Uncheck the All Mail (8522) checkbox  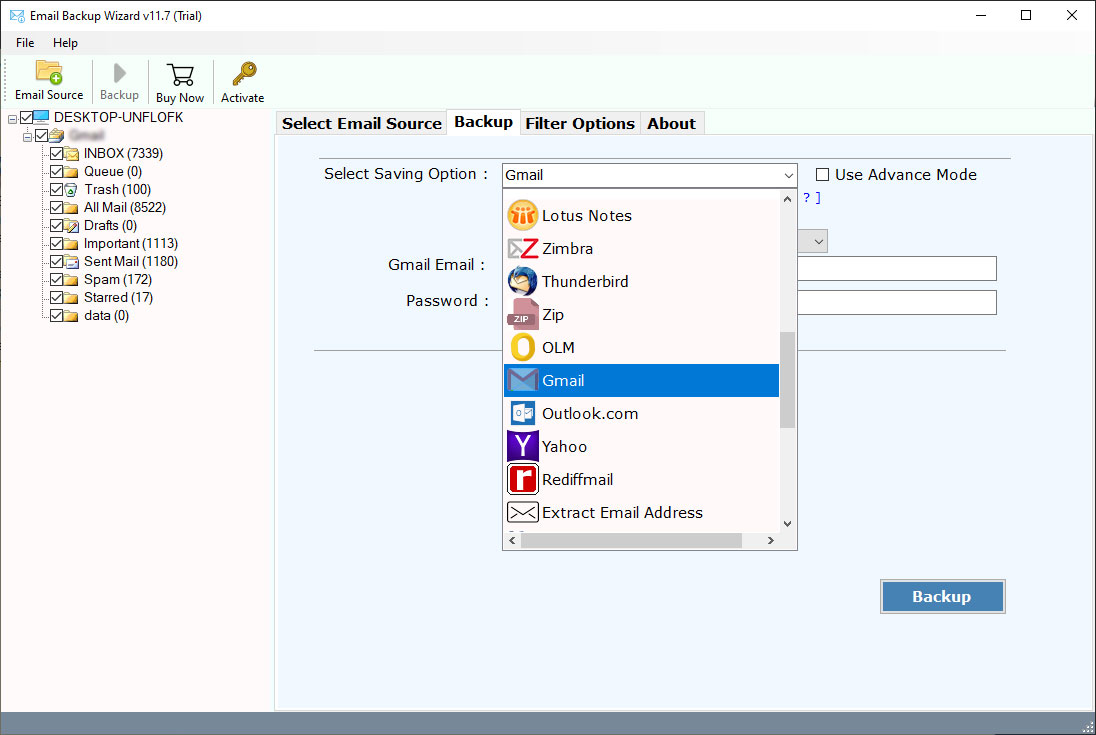(57, 208)
